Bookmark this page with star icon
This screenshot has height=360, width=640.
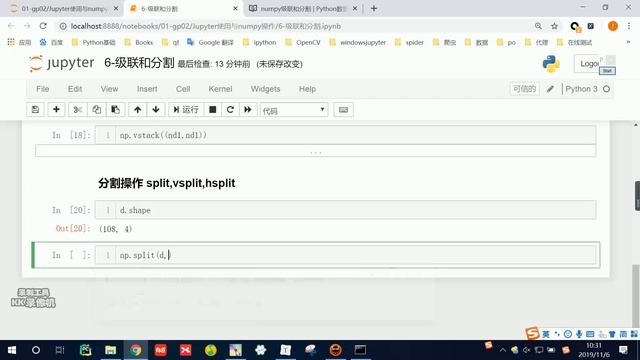click(x=554, y=26)
